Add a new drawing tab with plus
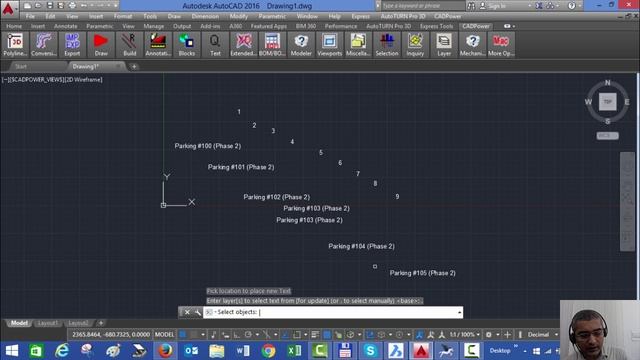The width and height of the screenshot is (640, 360). [x=134, y=67]
